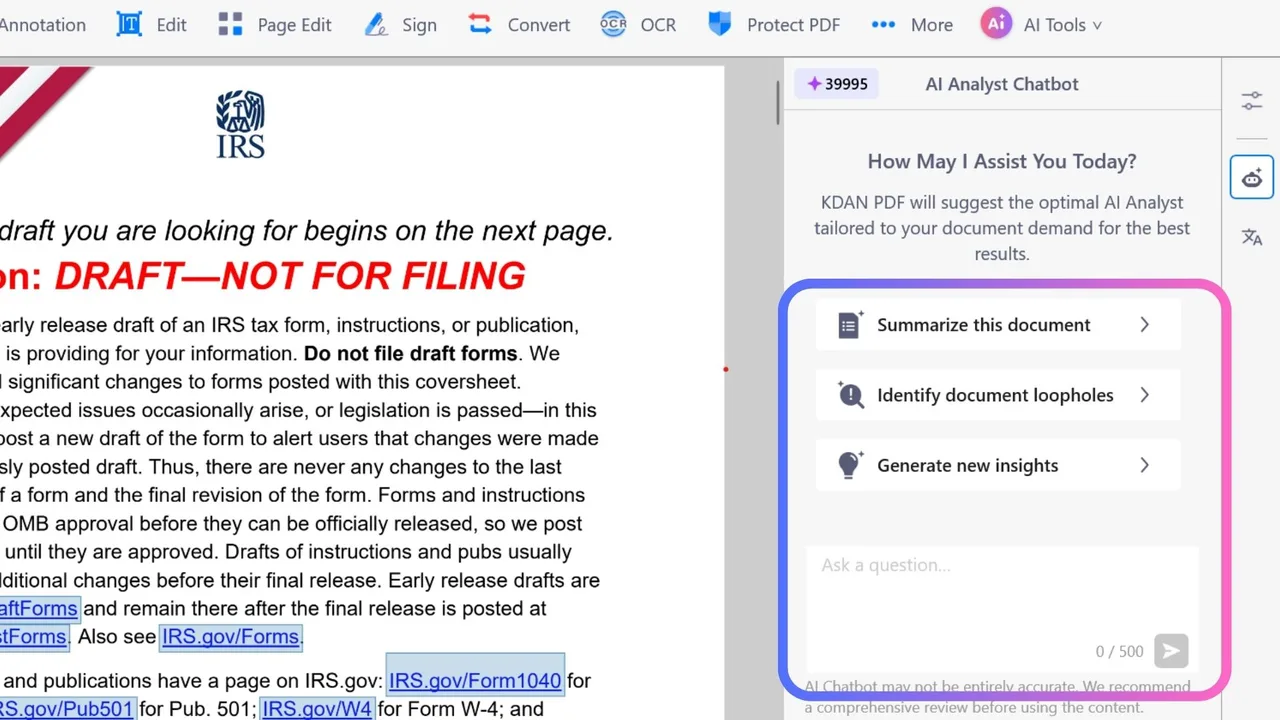This screenshot has width=1280, height=720.
Task: Toggle the AI chatbot sidebar icon
Action: [x=1252, y=178]
